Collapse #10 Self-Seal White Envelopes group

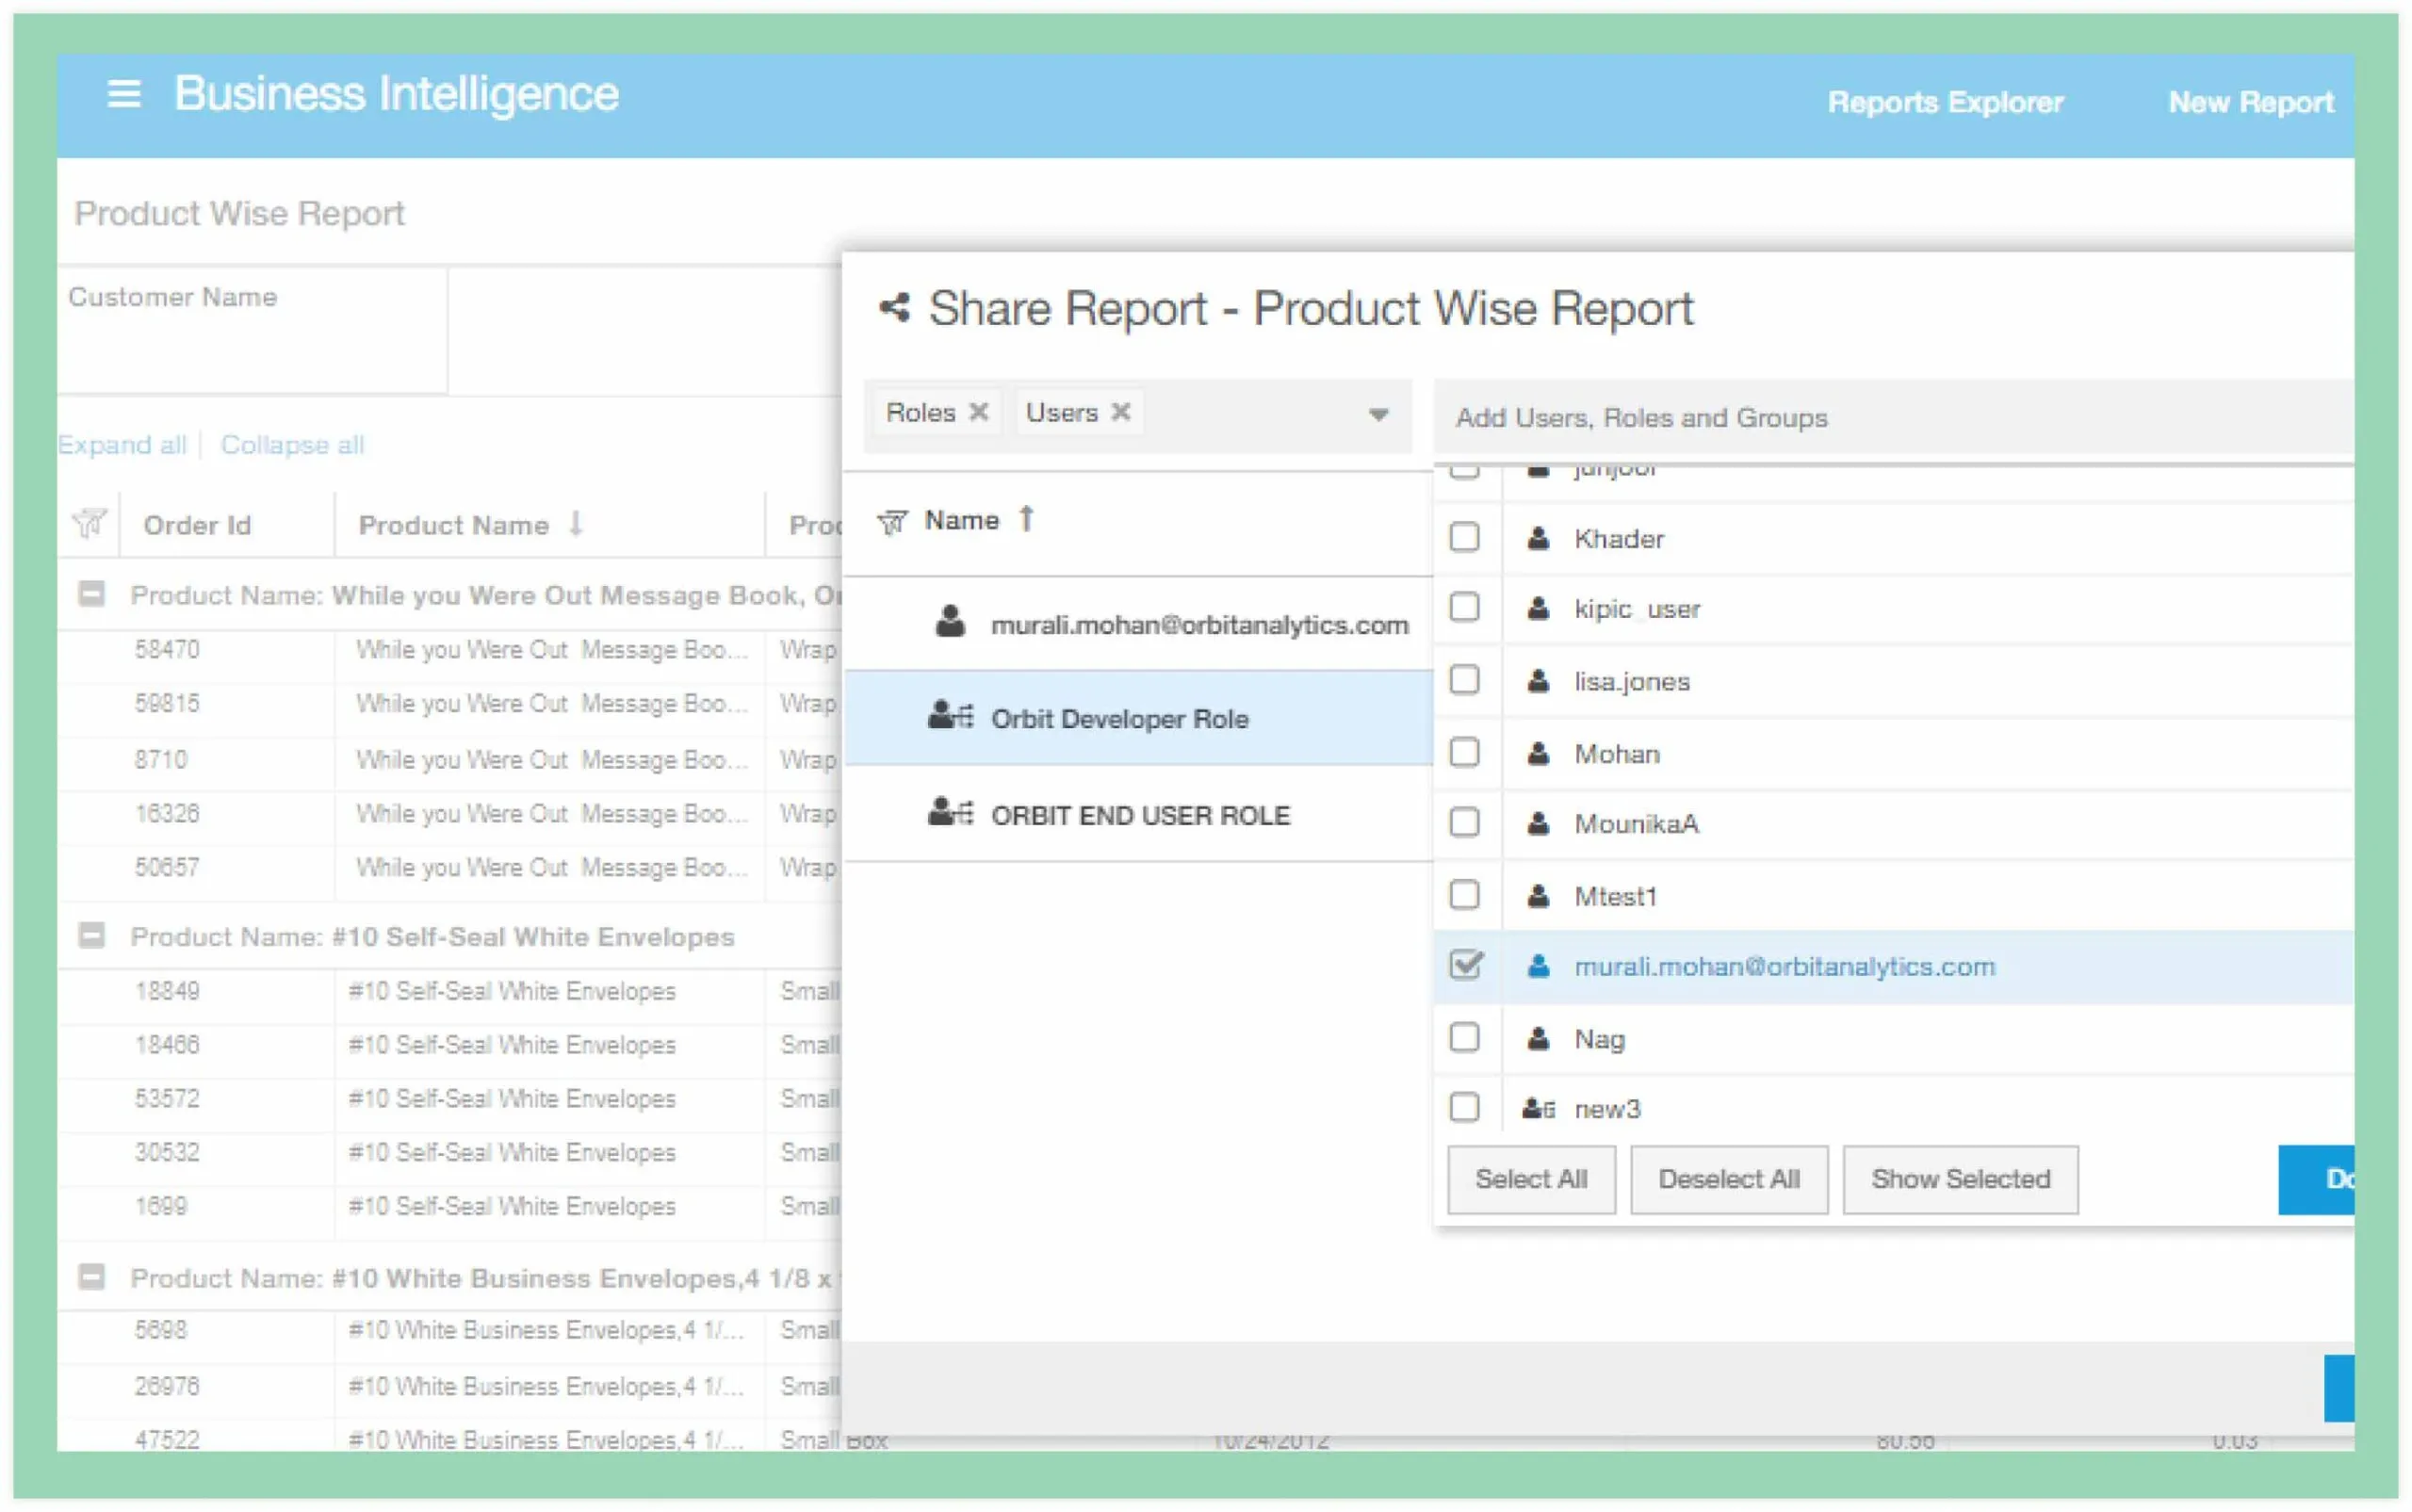point(91,936)
